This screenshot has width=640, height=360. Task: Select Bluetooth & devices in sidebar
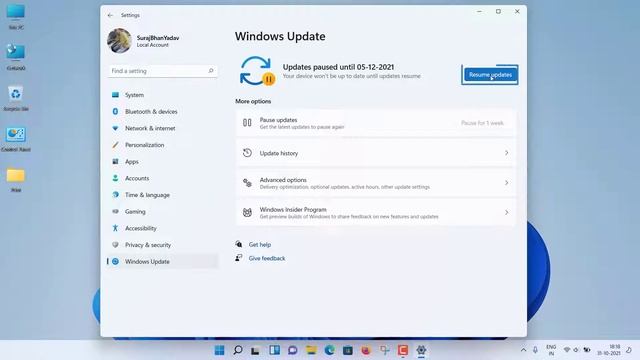[162, 111]
